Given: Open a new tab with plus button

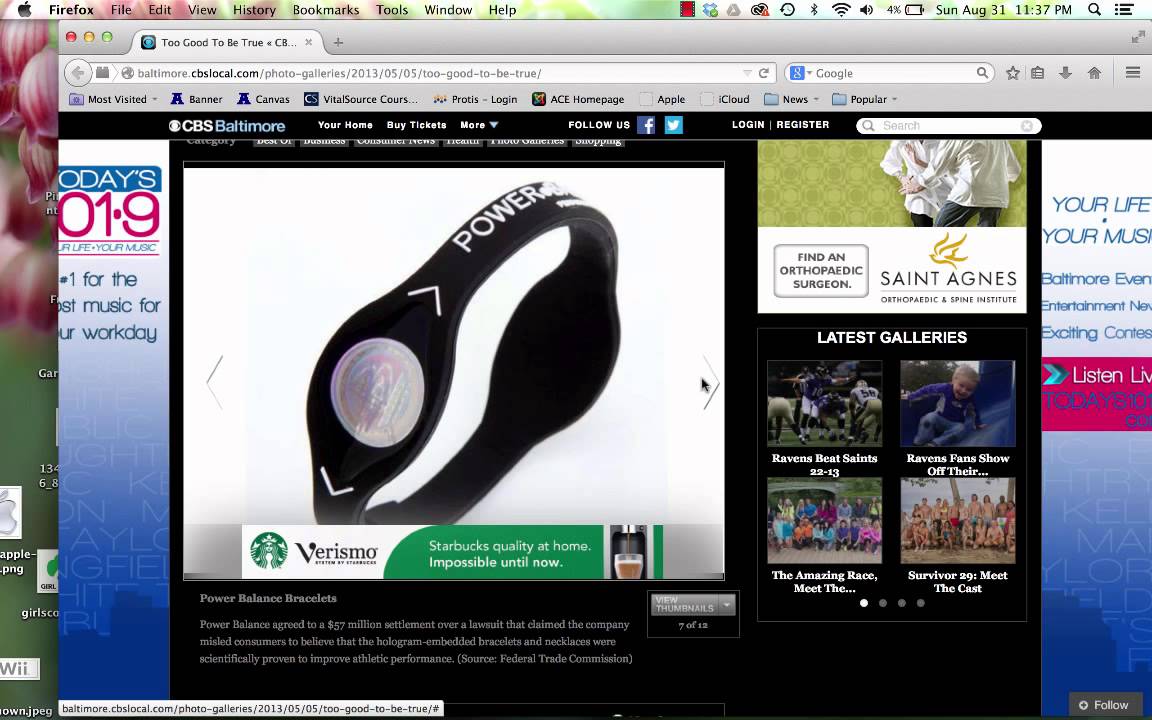Looking at the screenshot, I should (x=338, y=43).
